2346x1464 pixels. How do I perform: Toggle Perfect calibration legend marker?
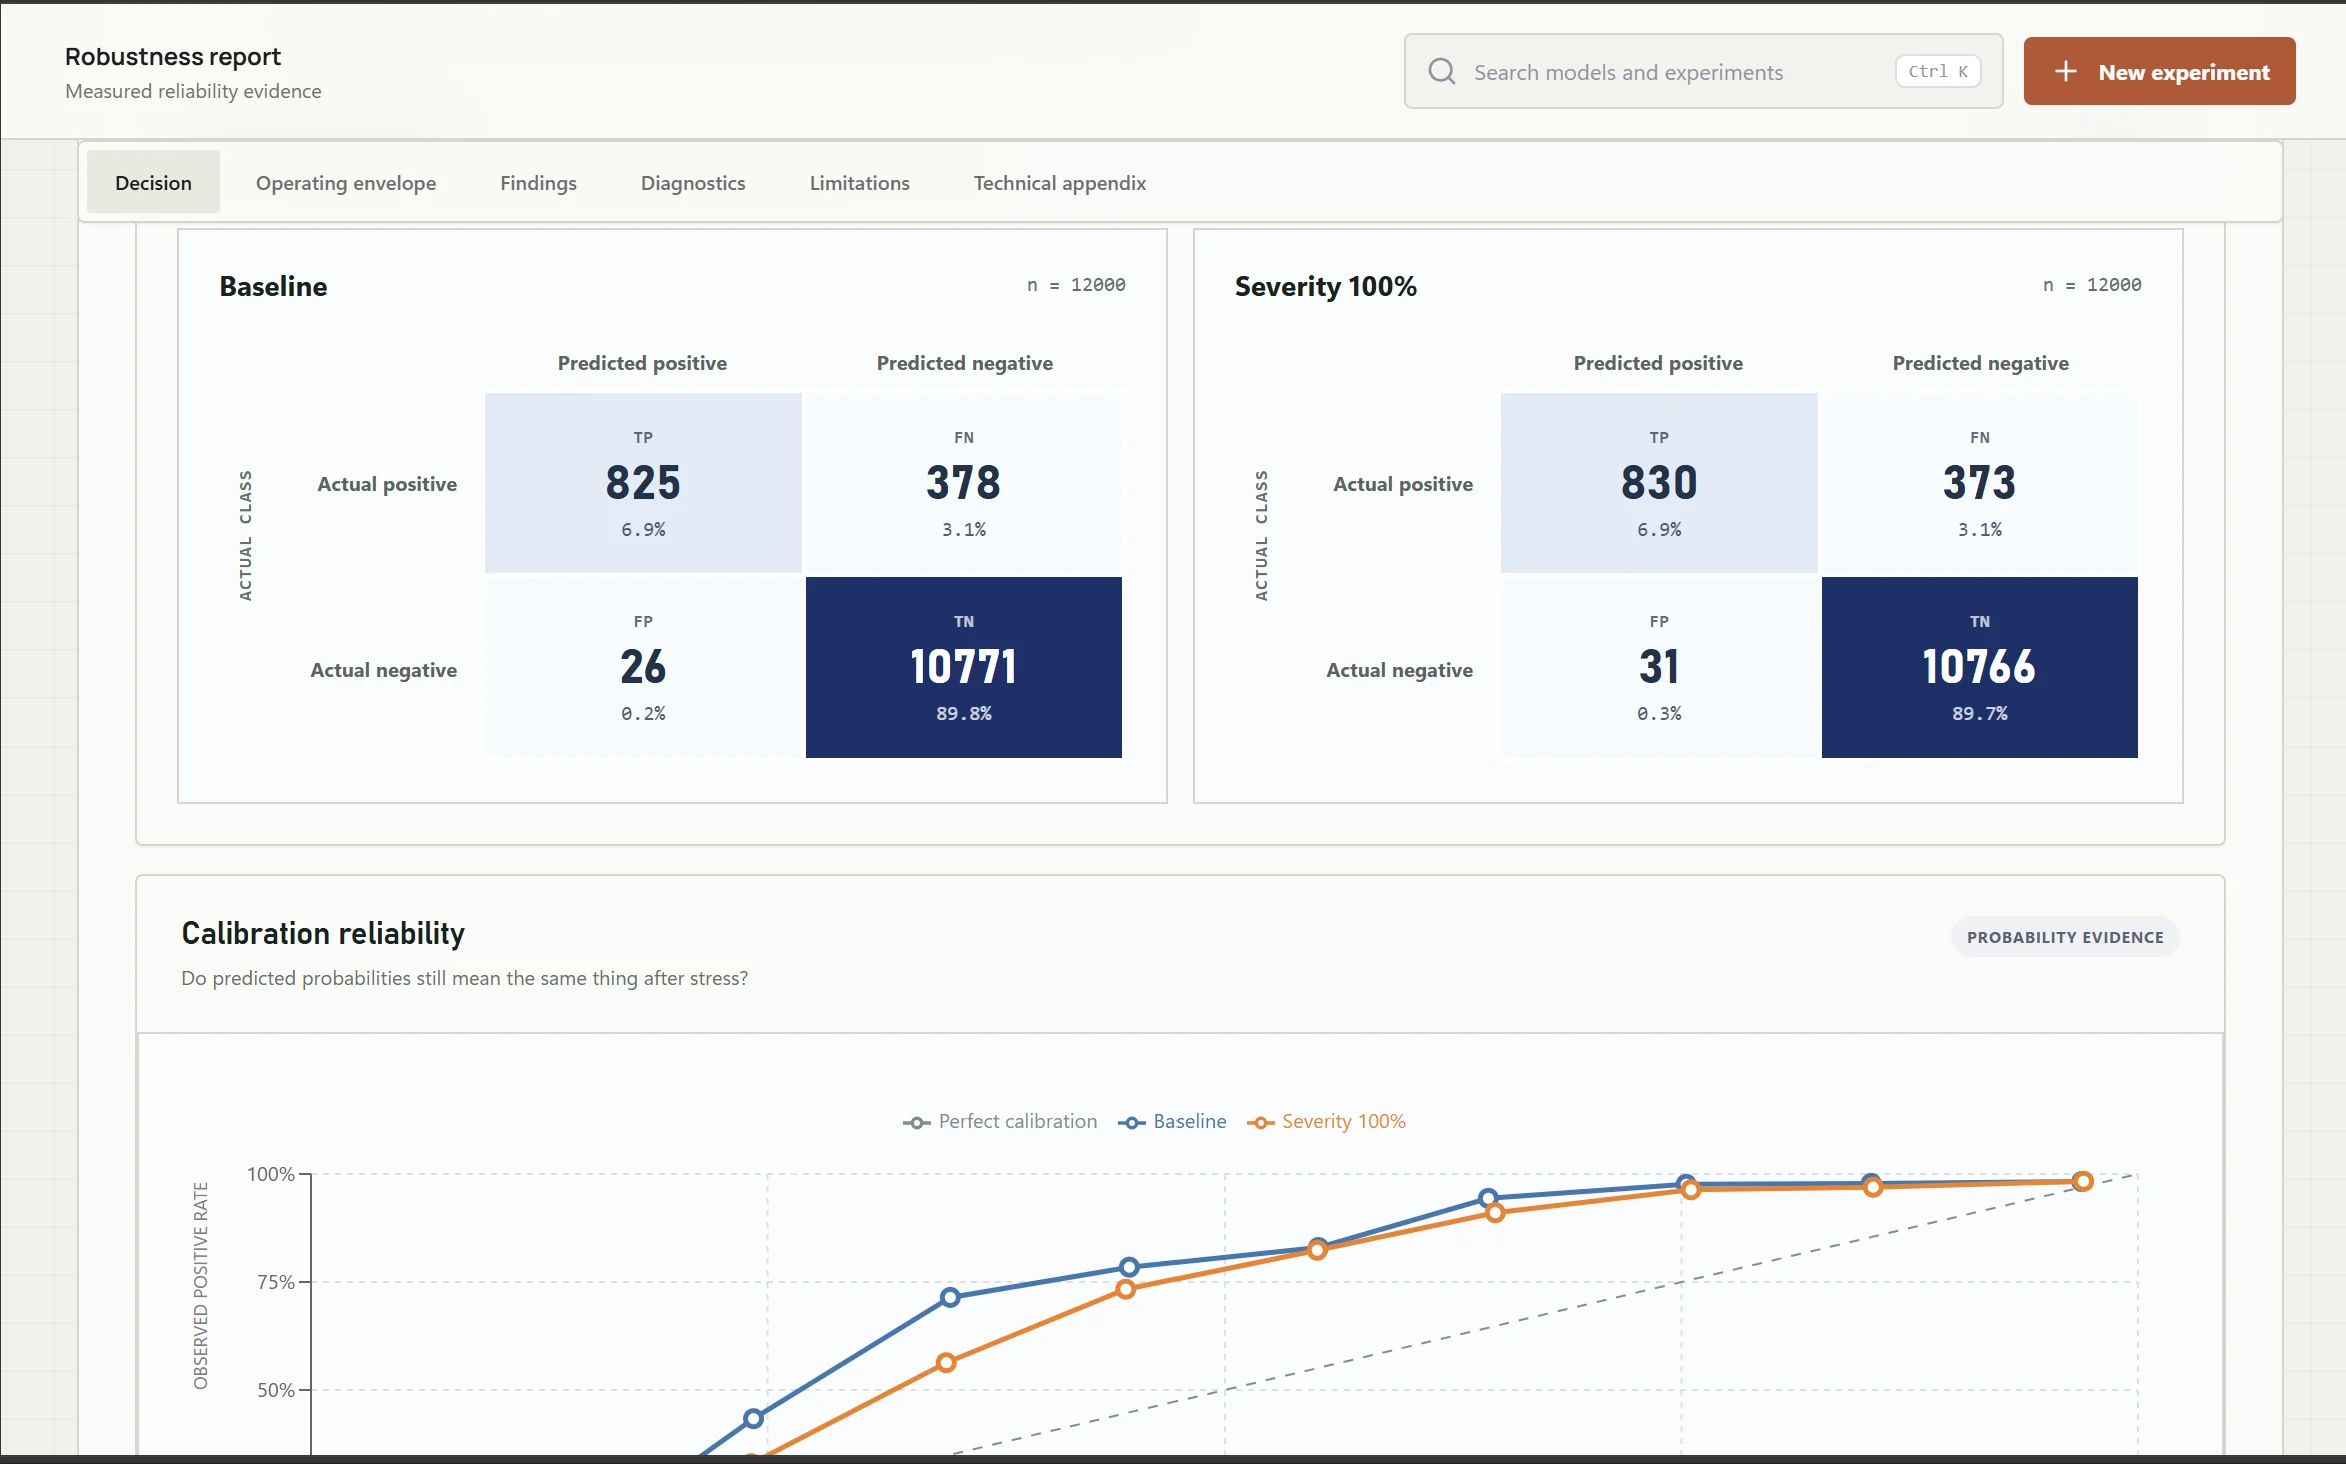(x=916, y=1122)
